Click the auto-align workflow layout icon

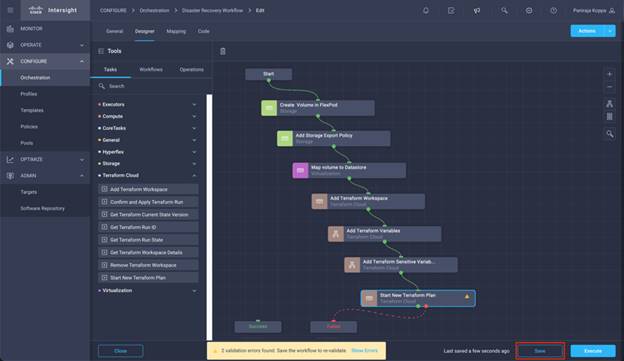[x=609, y=104]
